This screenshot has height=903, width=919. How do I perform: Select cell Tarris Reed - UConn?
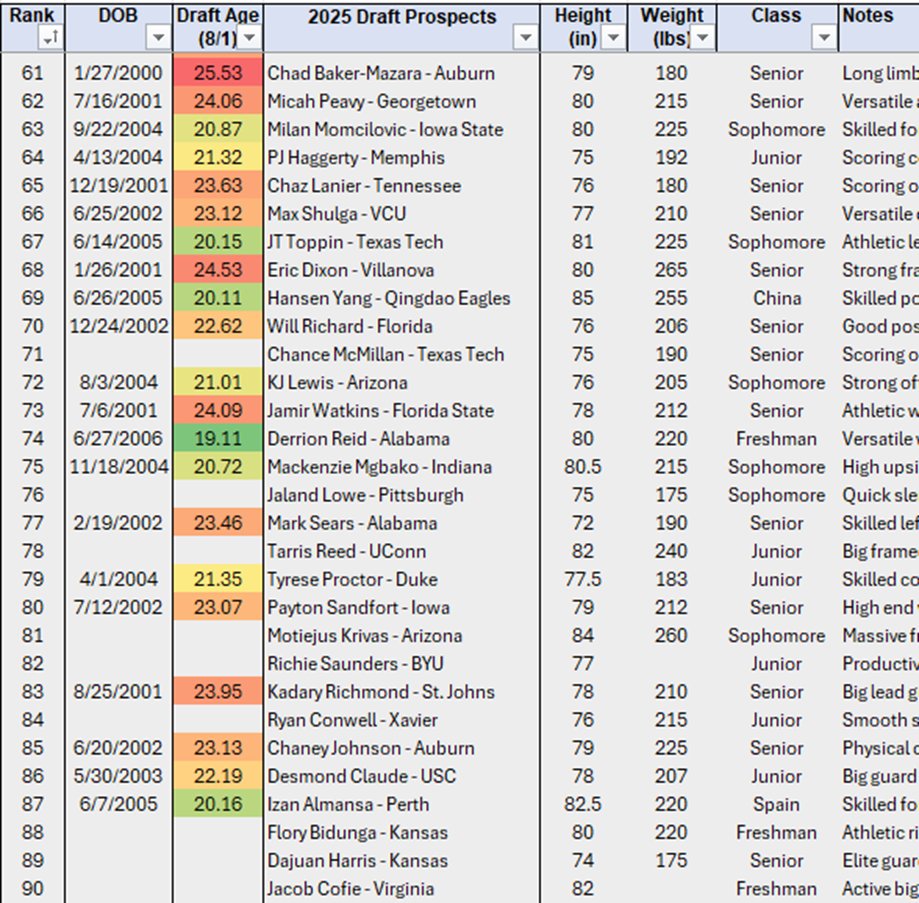point(401,551)
